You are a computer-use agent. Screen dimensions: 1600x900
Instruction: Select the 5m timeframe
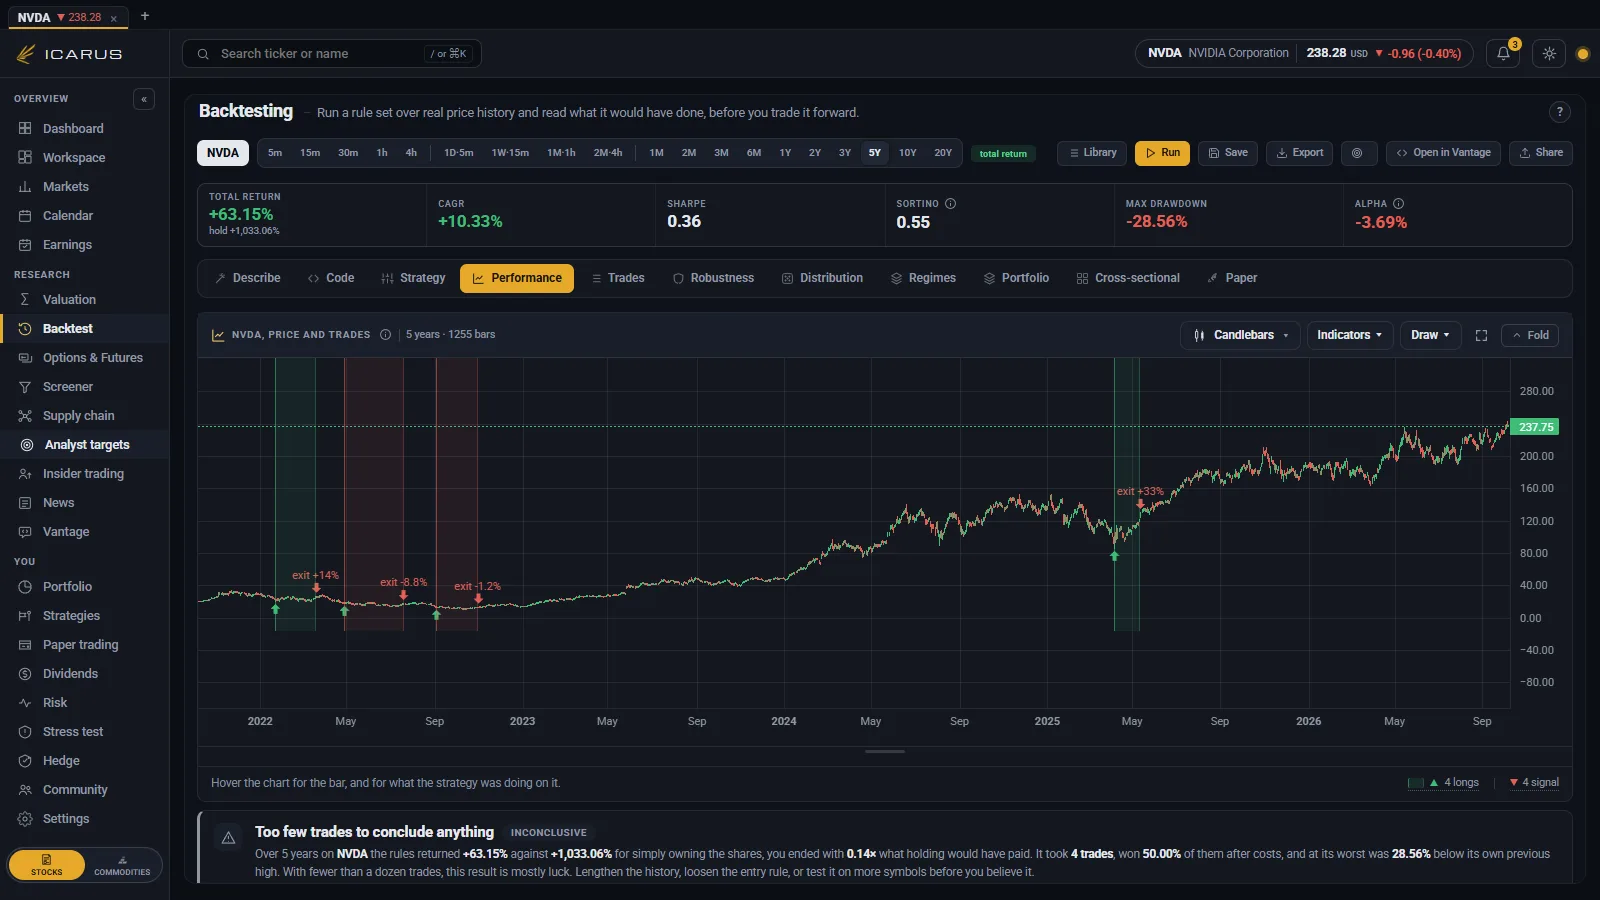pos(275,153)
